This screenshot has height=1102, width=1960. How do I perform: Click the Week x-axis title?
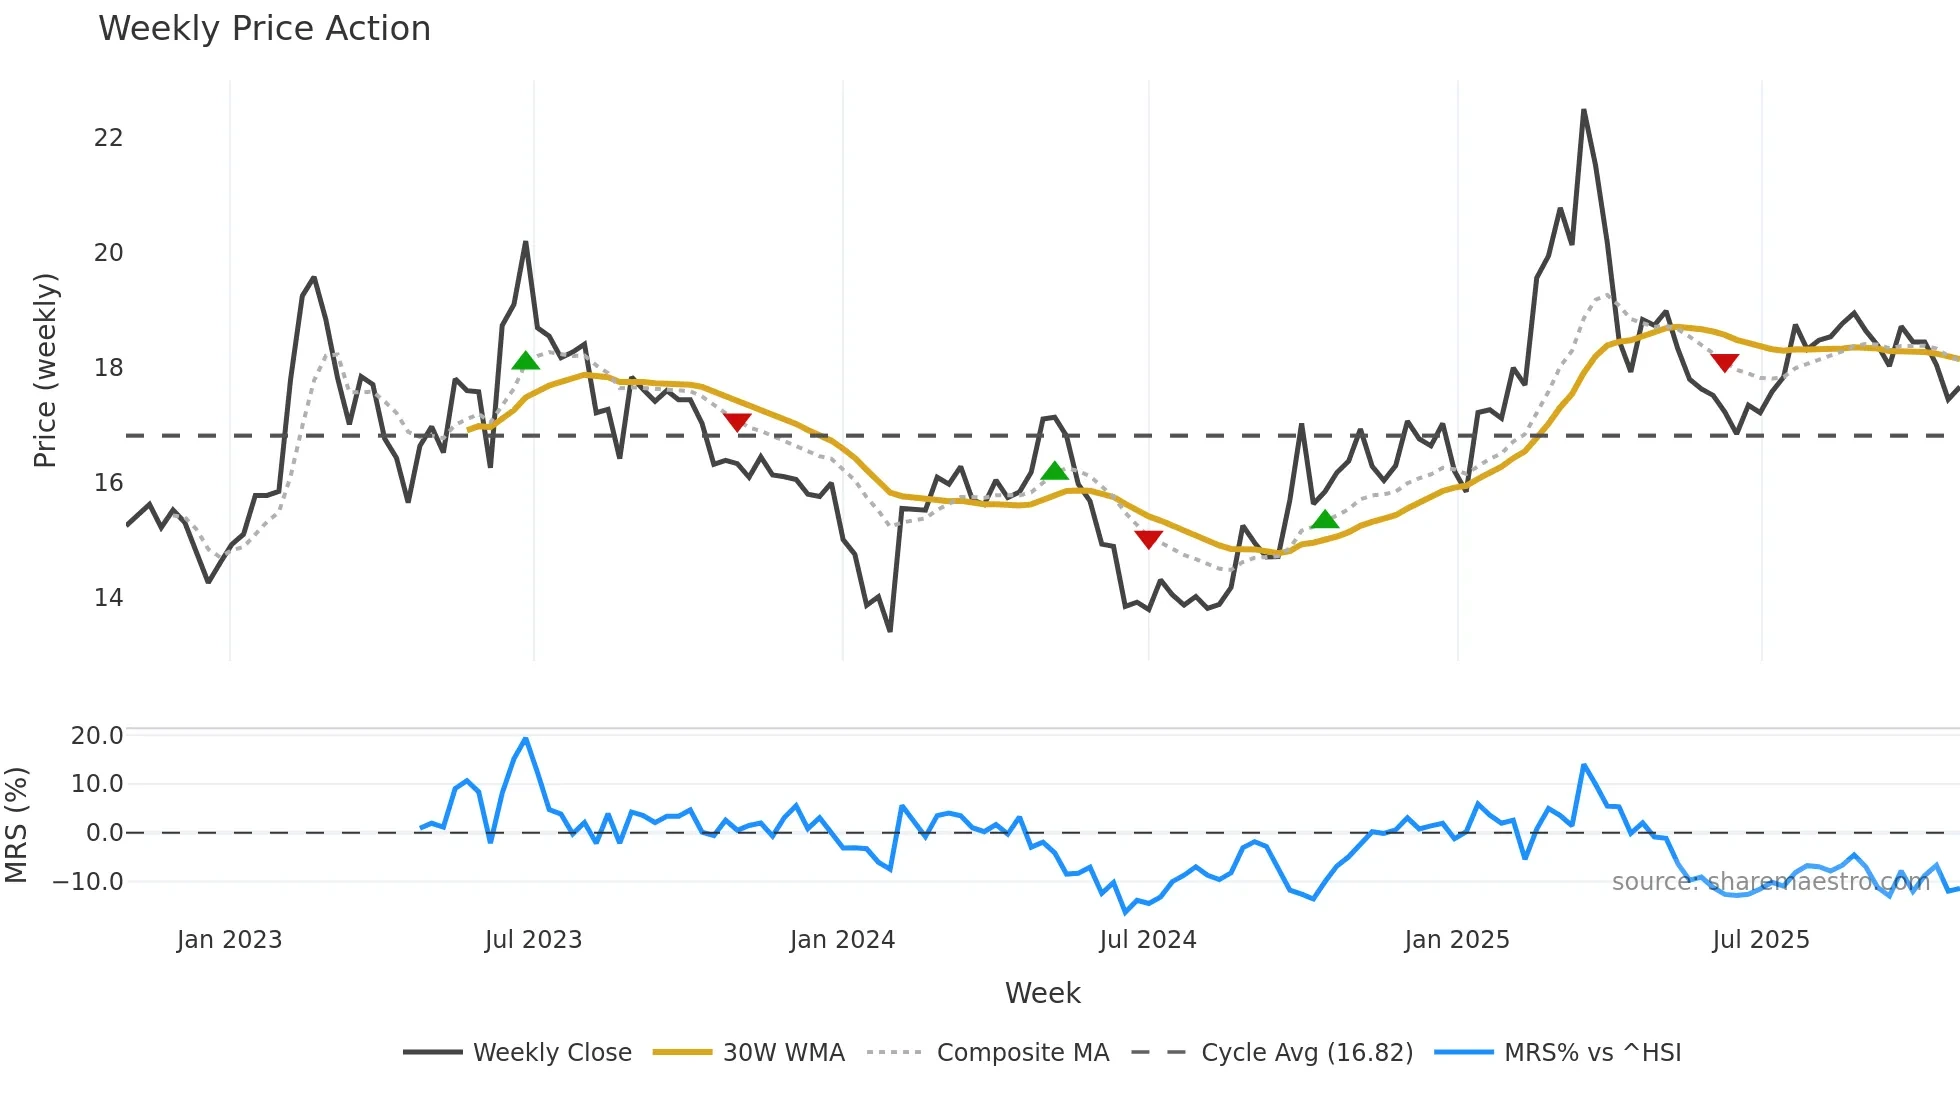pyautogui.click(x=1043, y=993)
